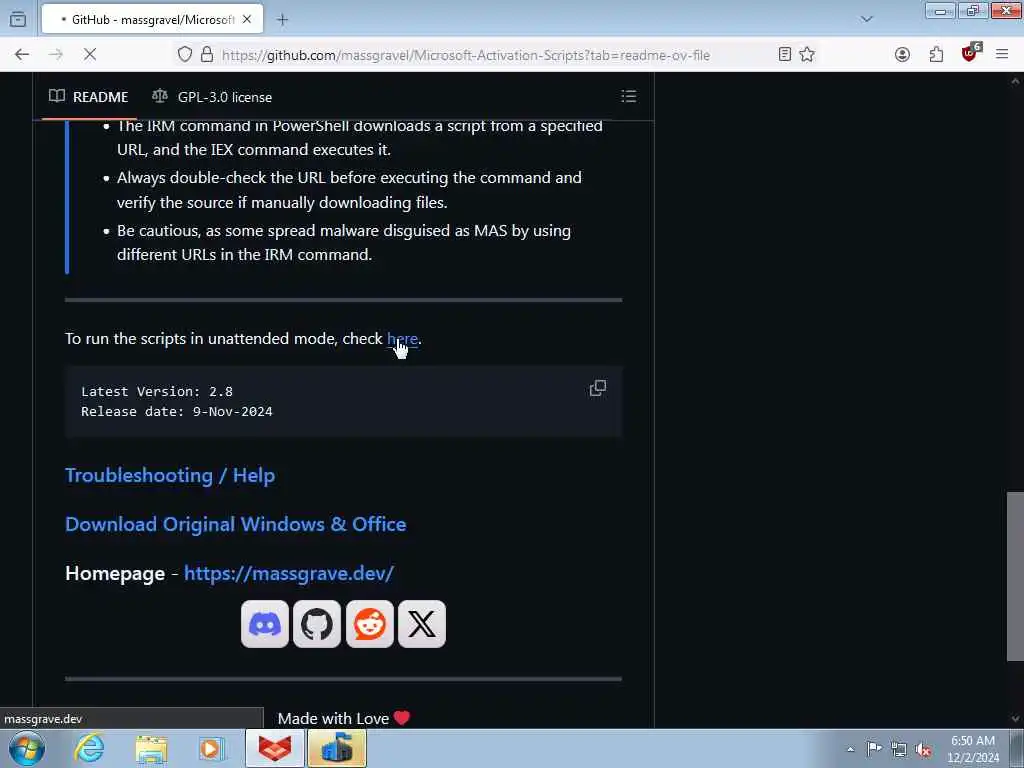Click the 'Latest Version: 2.8' text
1024x768 pixels.
point(157,392)
